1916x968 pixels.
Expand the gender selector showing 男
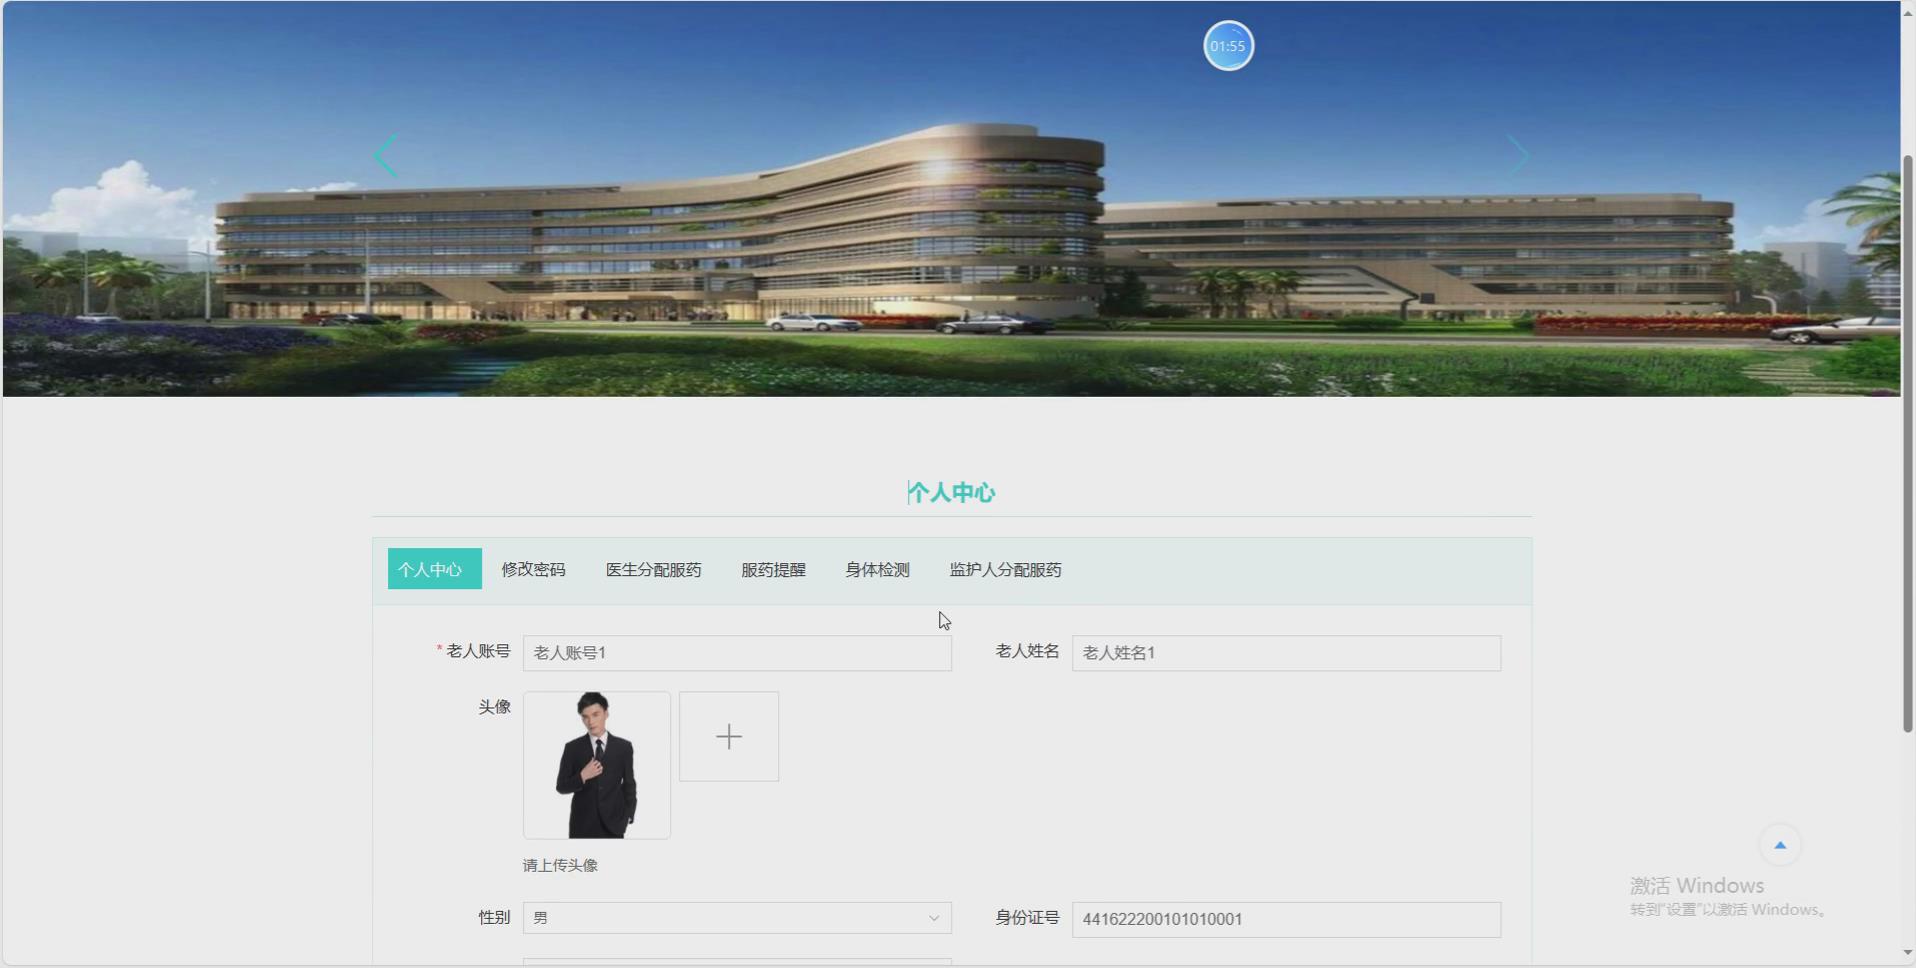pyautogui.click(x=735, y=918)
